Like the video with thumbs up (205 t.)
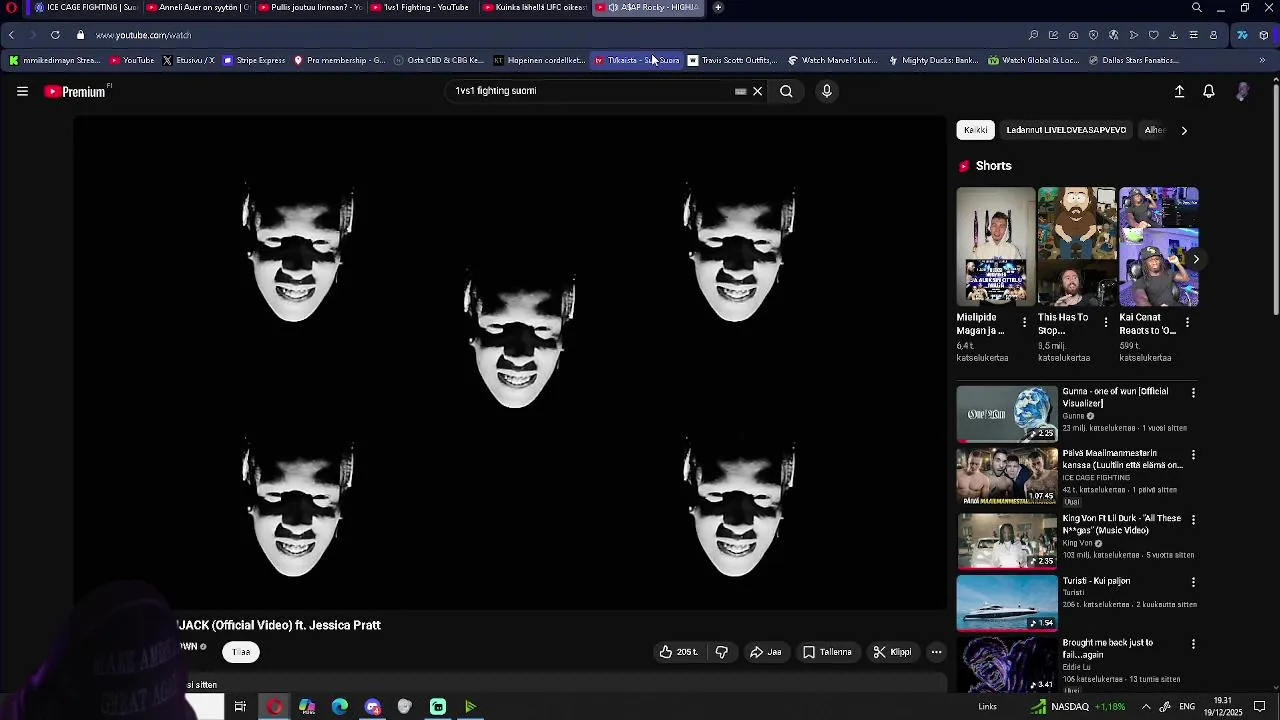The height and width of the screenshot is (720, 1280). tap(679, 652)
